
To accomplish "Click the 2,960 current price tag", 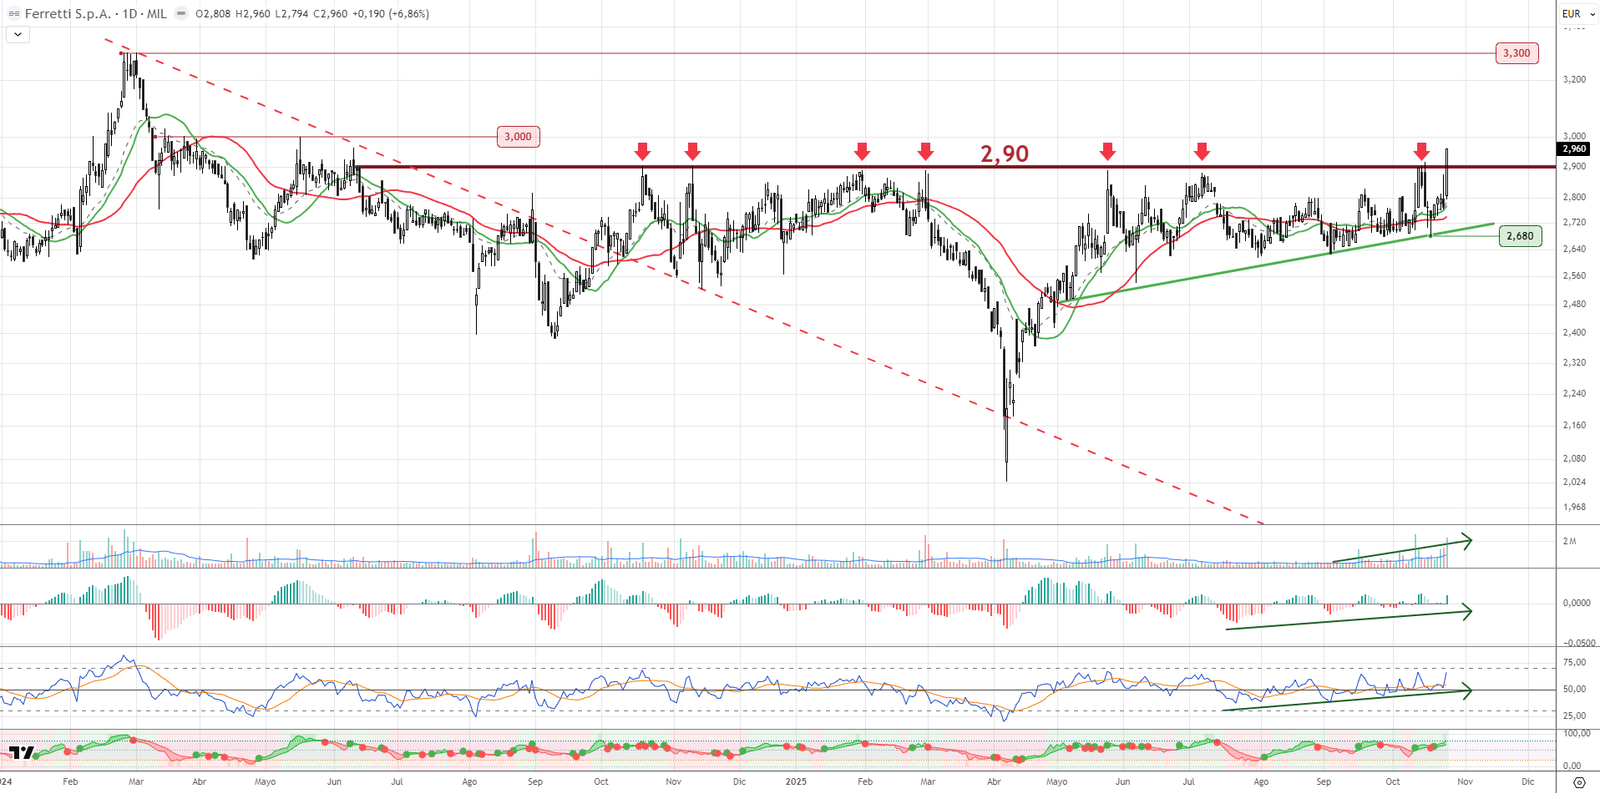I will point(1574,149).
